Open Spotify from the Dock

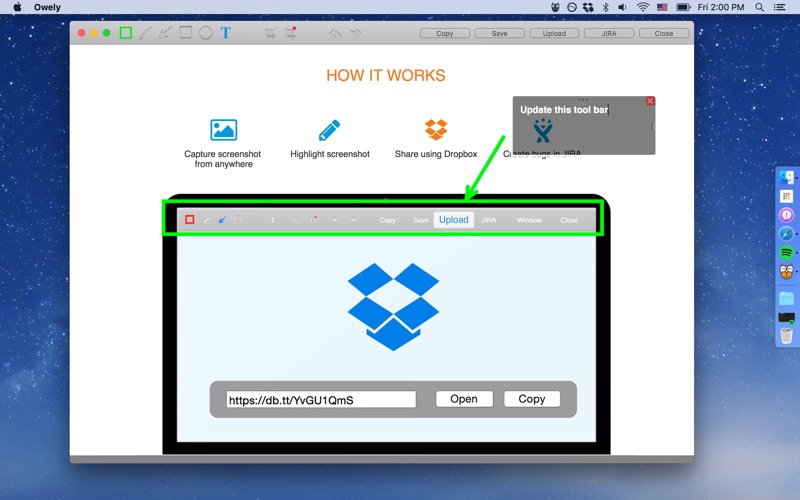tap(786, 252)
